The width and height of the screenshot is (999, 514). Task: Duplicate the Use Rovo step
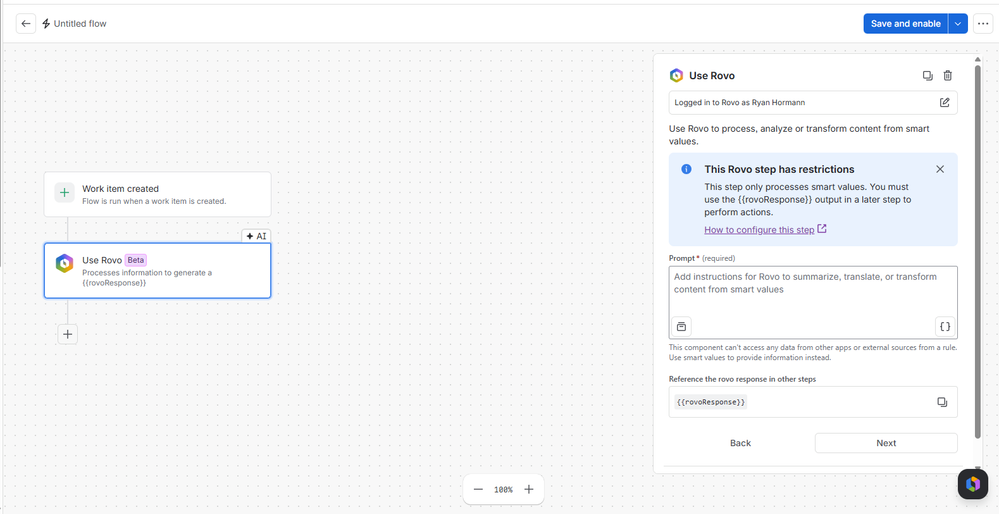[928, 76]
